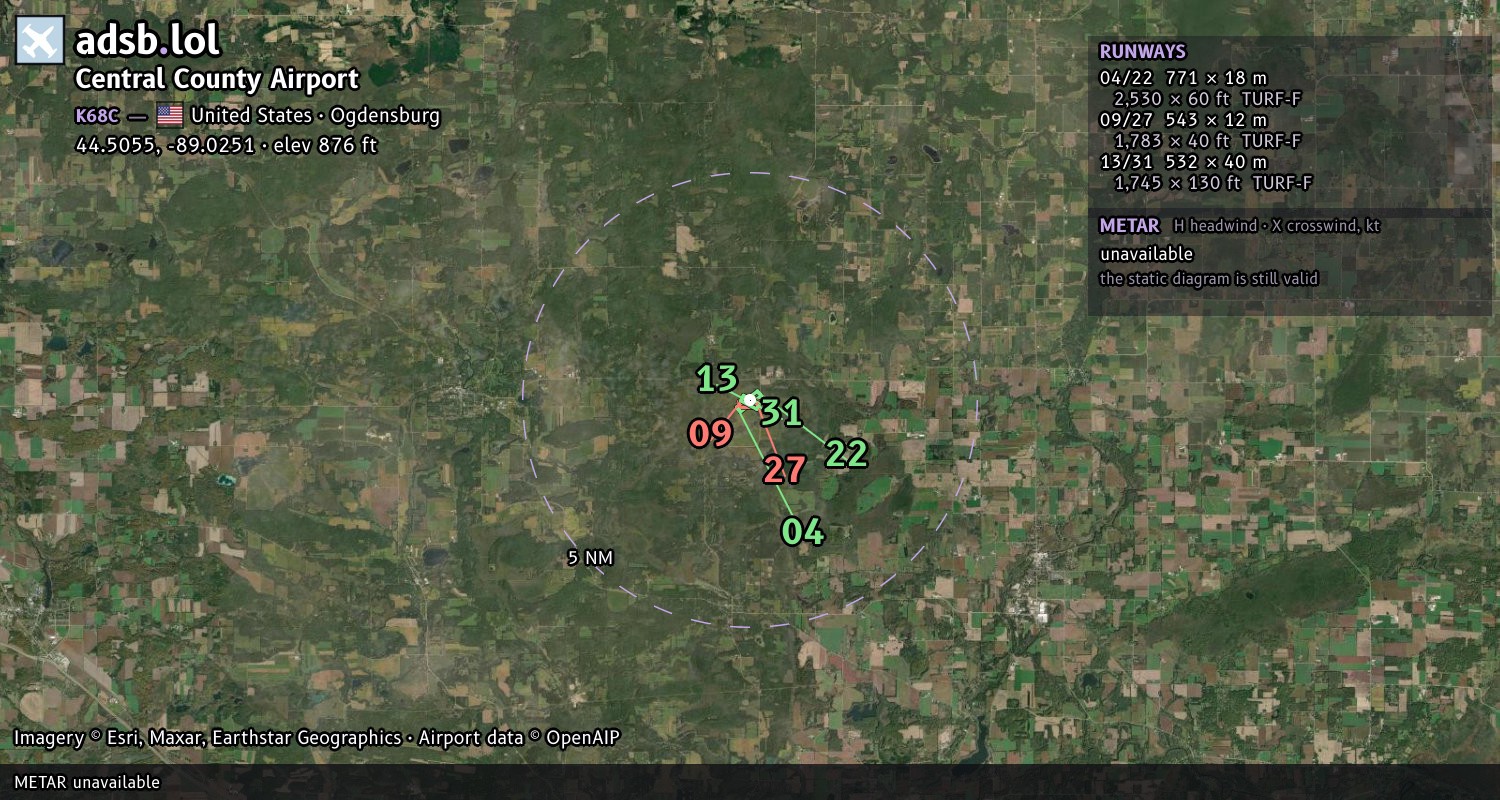
Task: Click the adsb.lol airplane logo icon
Action: pos(40,40)
